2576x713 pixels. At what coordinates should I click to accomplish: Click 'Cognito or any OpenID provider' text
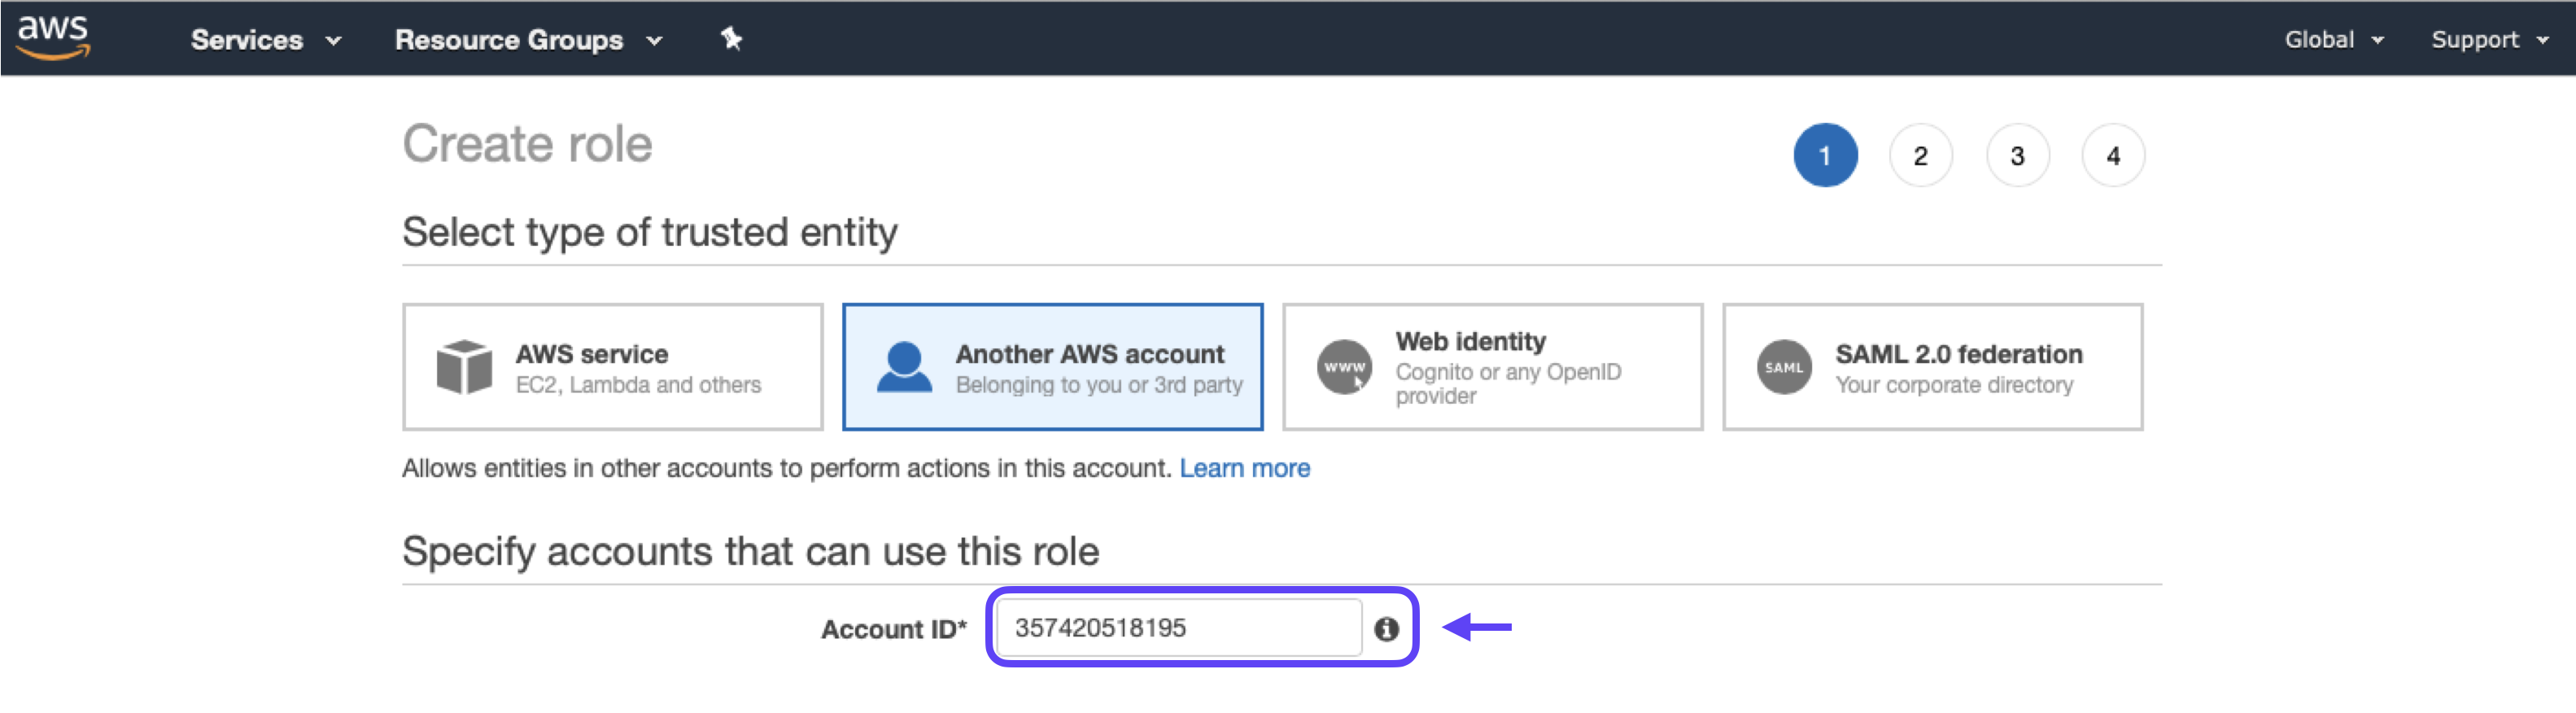click(1508, 384)
